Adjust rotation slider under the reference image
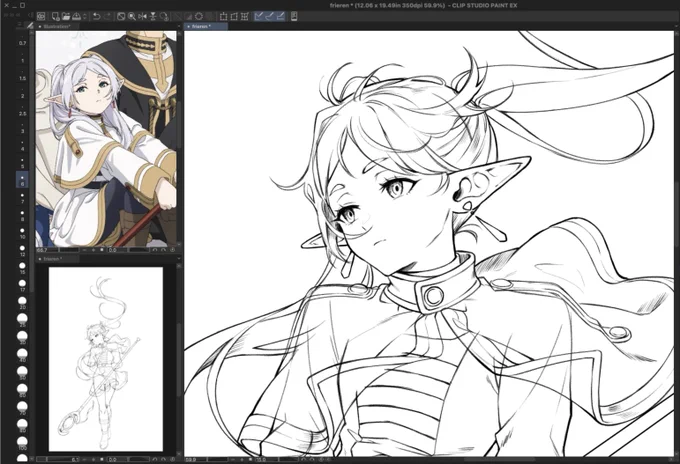680x464 pixels. (139, 250)
